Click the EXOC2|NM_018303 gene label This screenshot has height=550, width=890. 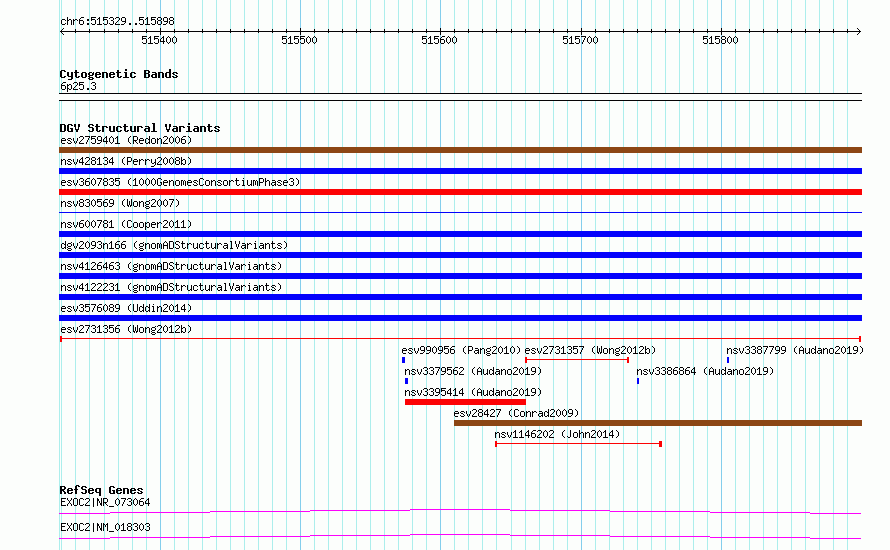click(105, 527)
